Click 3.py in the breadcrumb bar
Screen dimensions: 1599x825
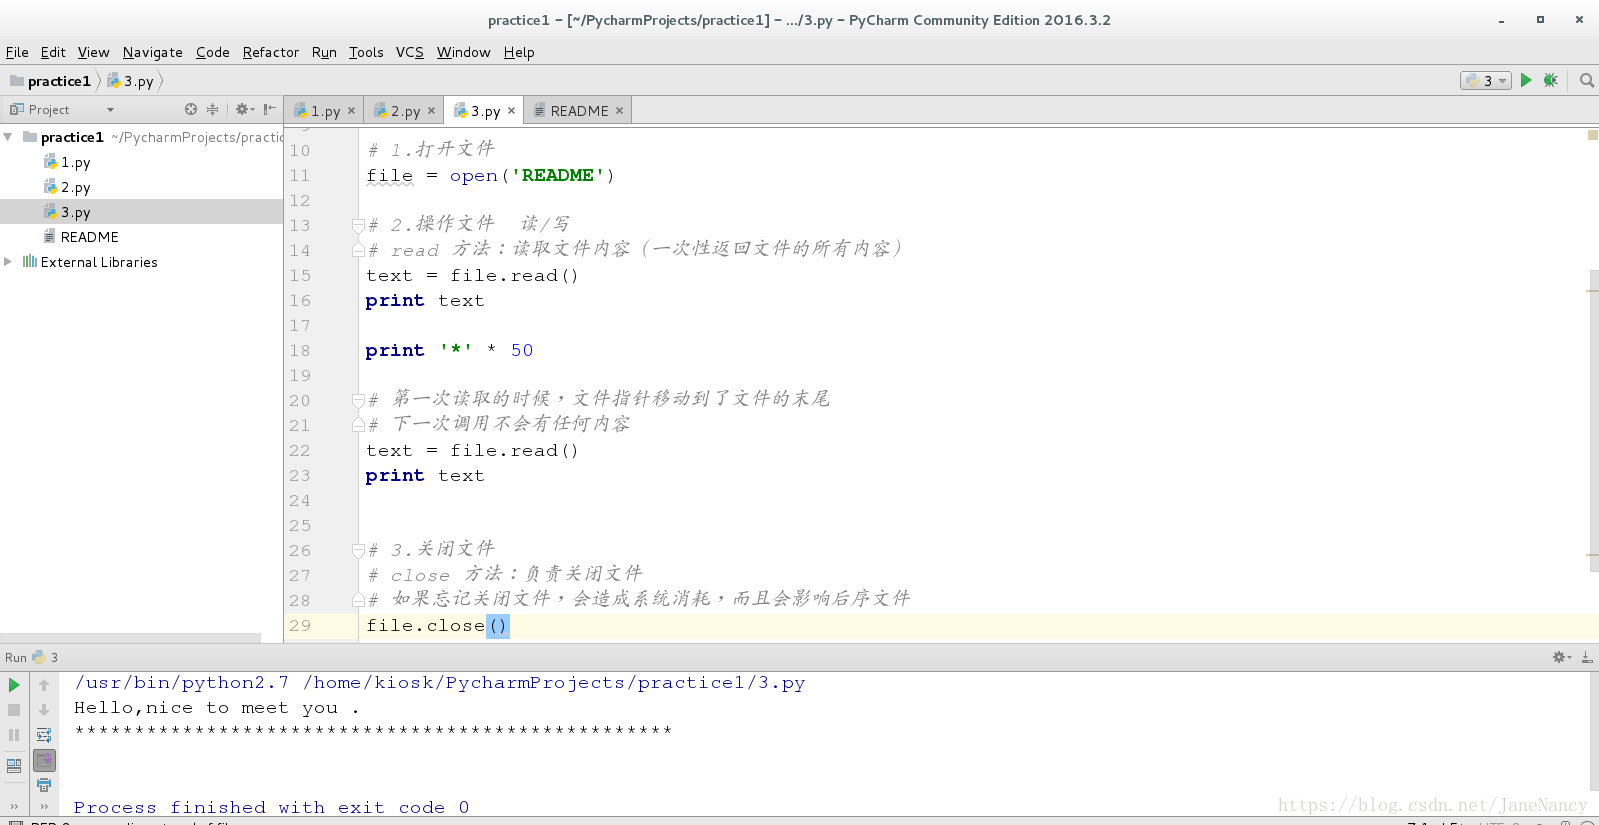131,81
